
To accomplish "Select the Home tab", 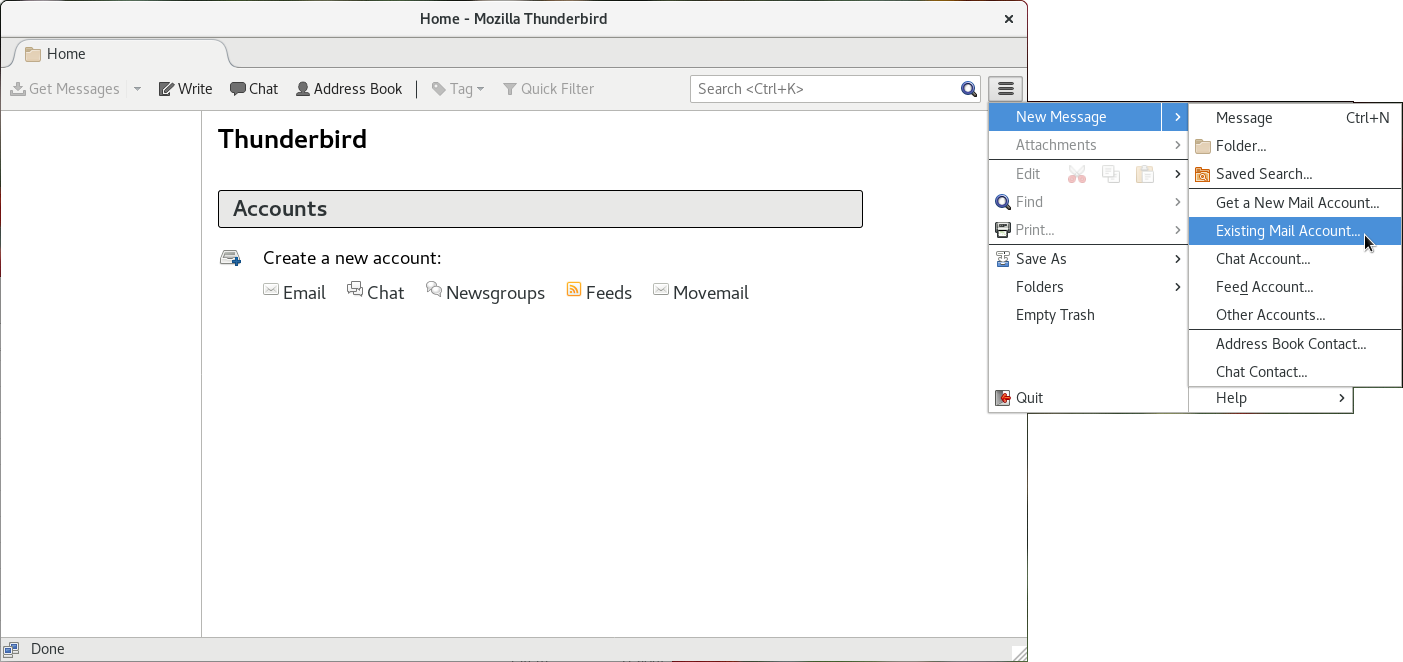I will coord(66,54).
